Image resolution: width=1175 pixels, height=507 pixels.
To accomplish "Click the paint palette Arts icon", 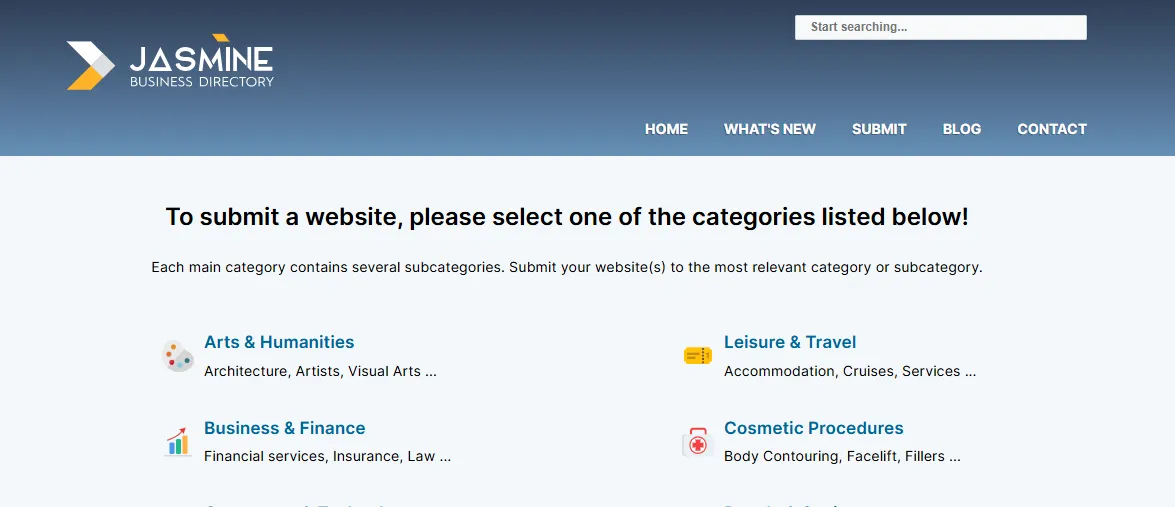I will [178, 356].
